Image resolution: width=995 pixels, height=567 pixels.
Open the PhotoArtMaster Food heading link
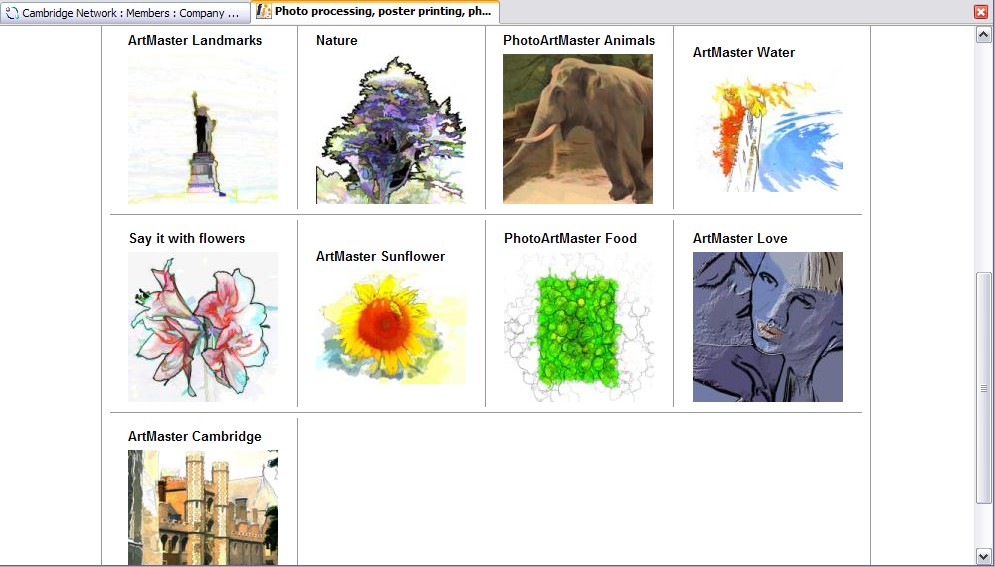click(x=570, y=238)
